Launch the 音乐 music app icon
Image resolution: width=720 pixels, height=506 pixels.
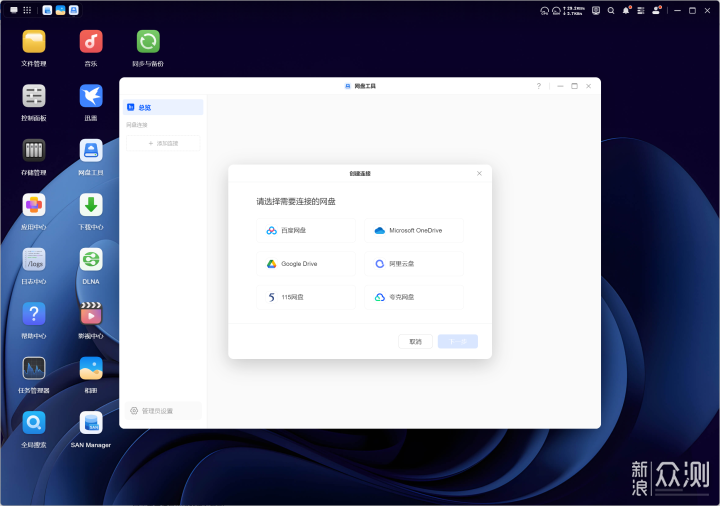click(91, 42)
